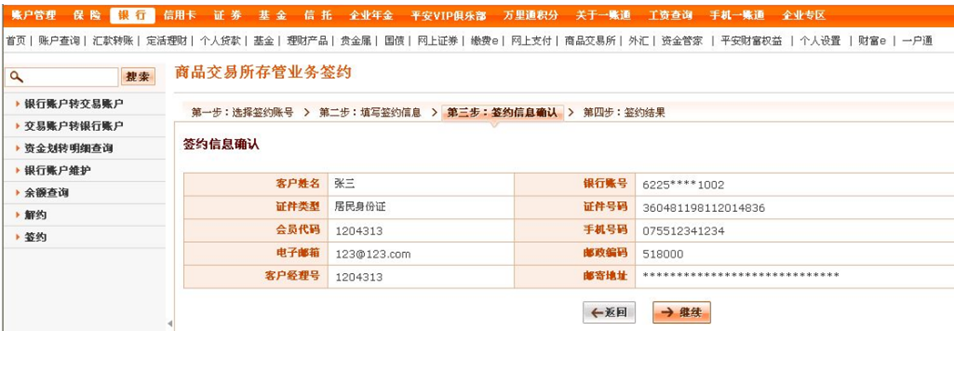Open the 账户管理 top menu
The image size is (958, 382).
(x=34, y=15)
